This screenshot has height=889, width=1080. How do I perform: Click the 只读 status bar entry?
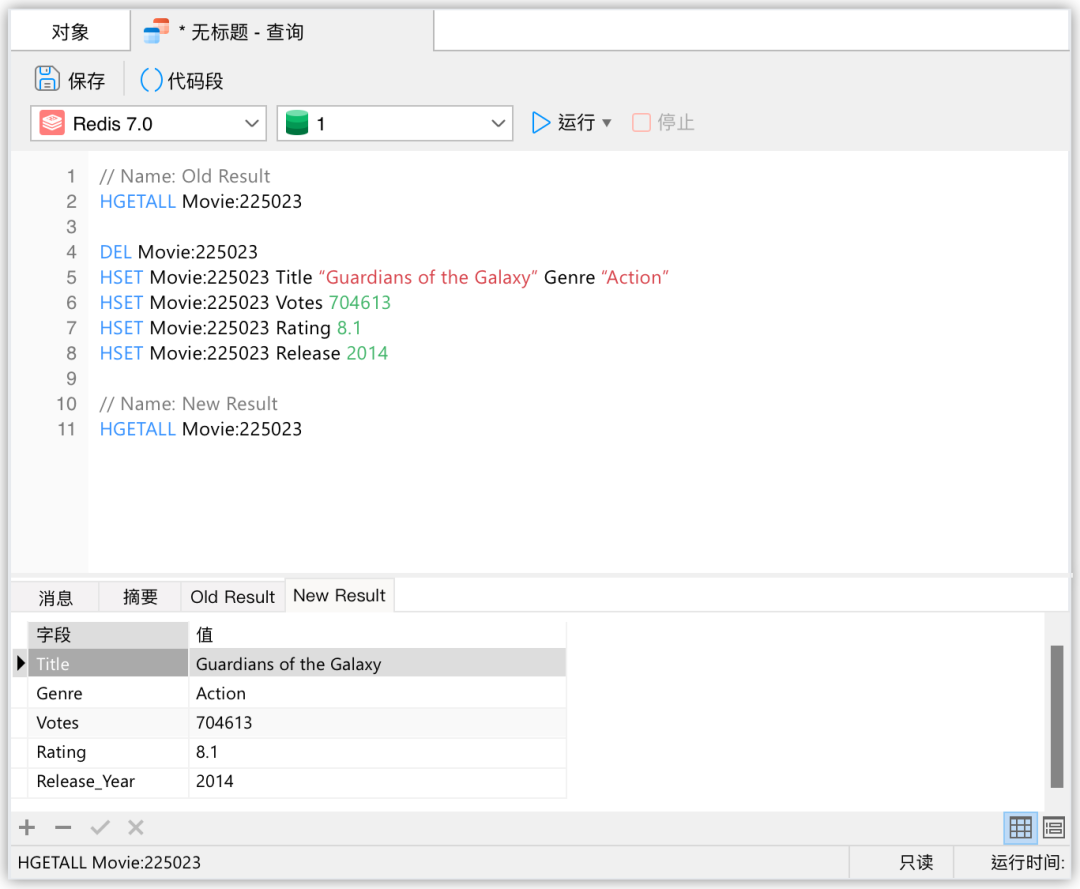[x=916, y=862]
